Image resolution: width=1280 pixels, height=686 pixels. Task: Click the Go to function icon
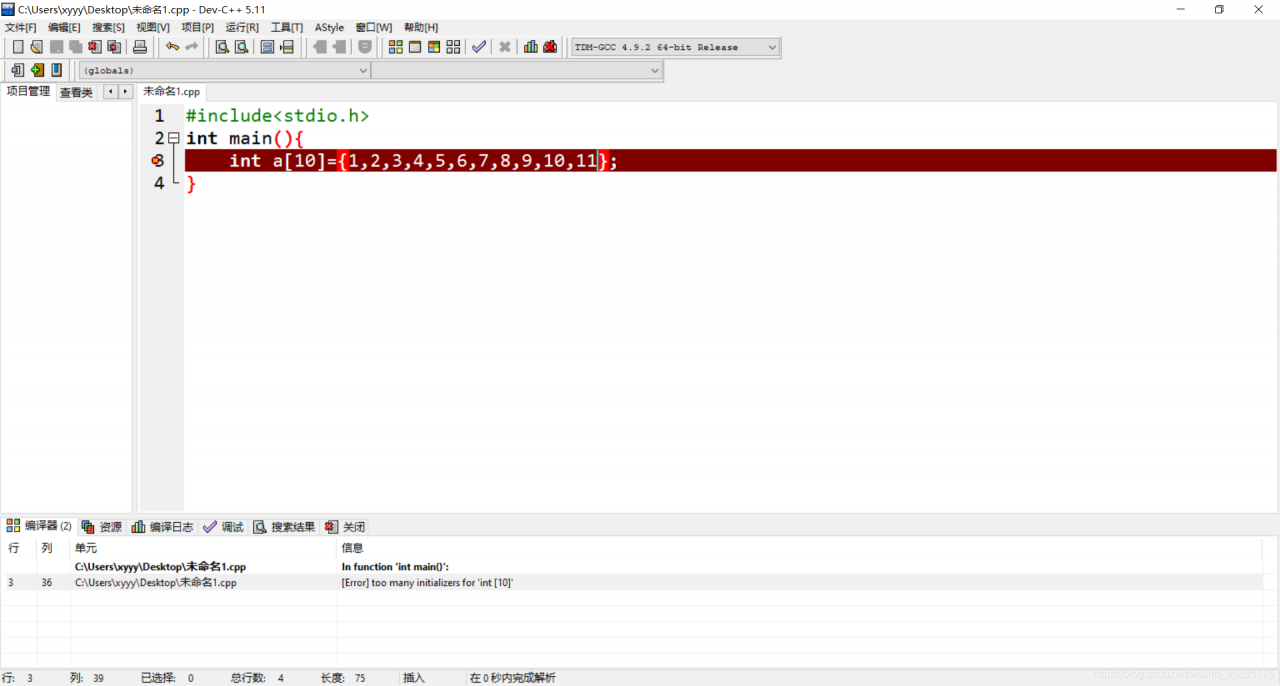(x=268, y=47)
